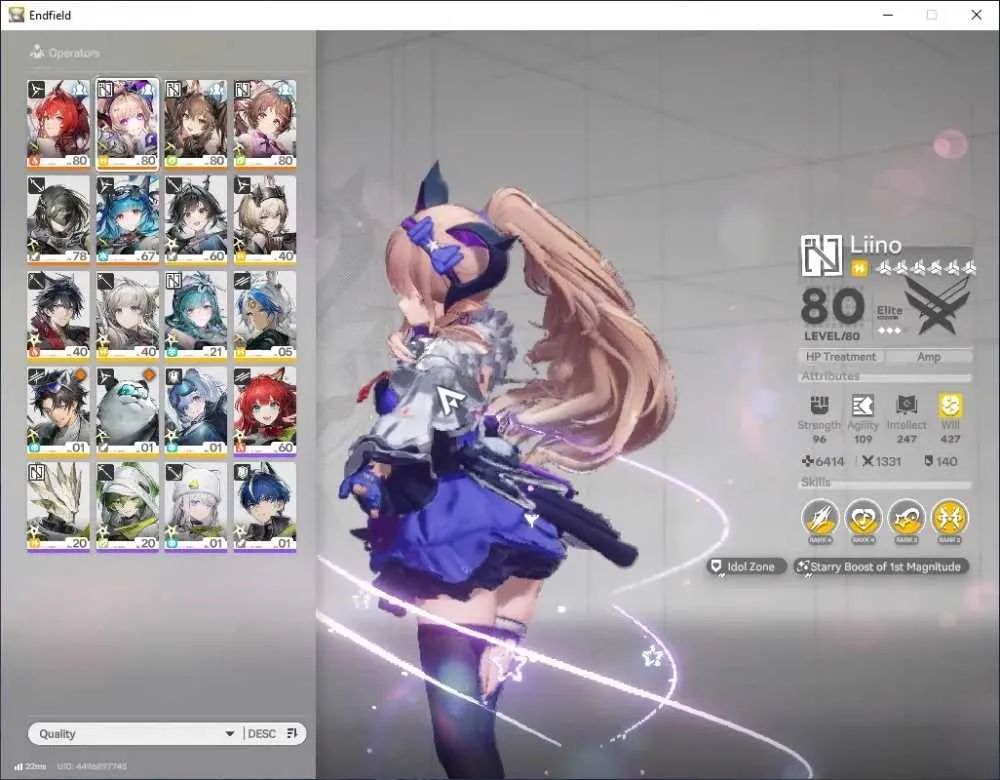Open the fully yellow ultimate skill icon
Image resolution: width=1000 pixels, height=780 pixels.
coord(950,518)
